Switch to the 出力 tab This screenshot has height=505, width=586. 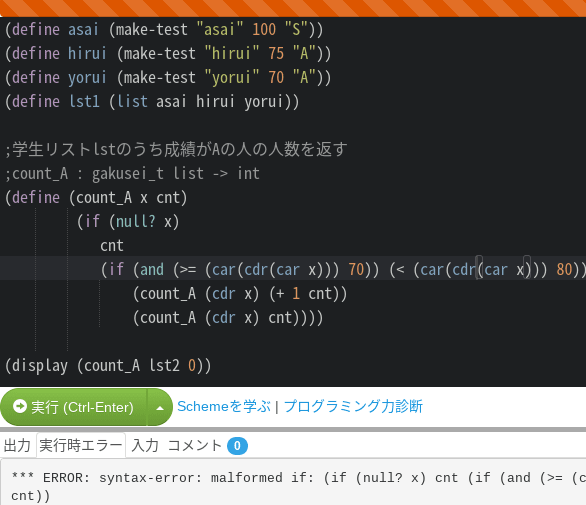tap(17, 446)
